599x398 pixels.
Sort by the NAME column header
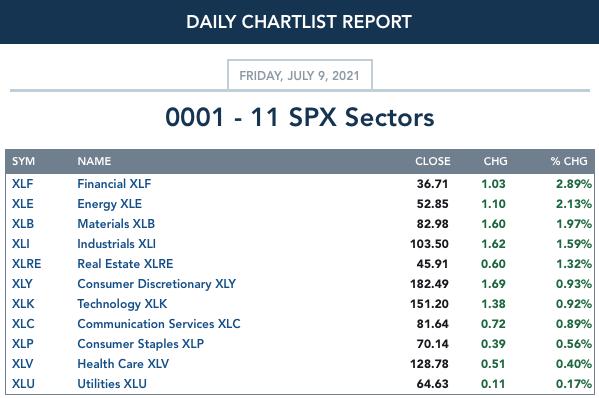coord(94,161)
